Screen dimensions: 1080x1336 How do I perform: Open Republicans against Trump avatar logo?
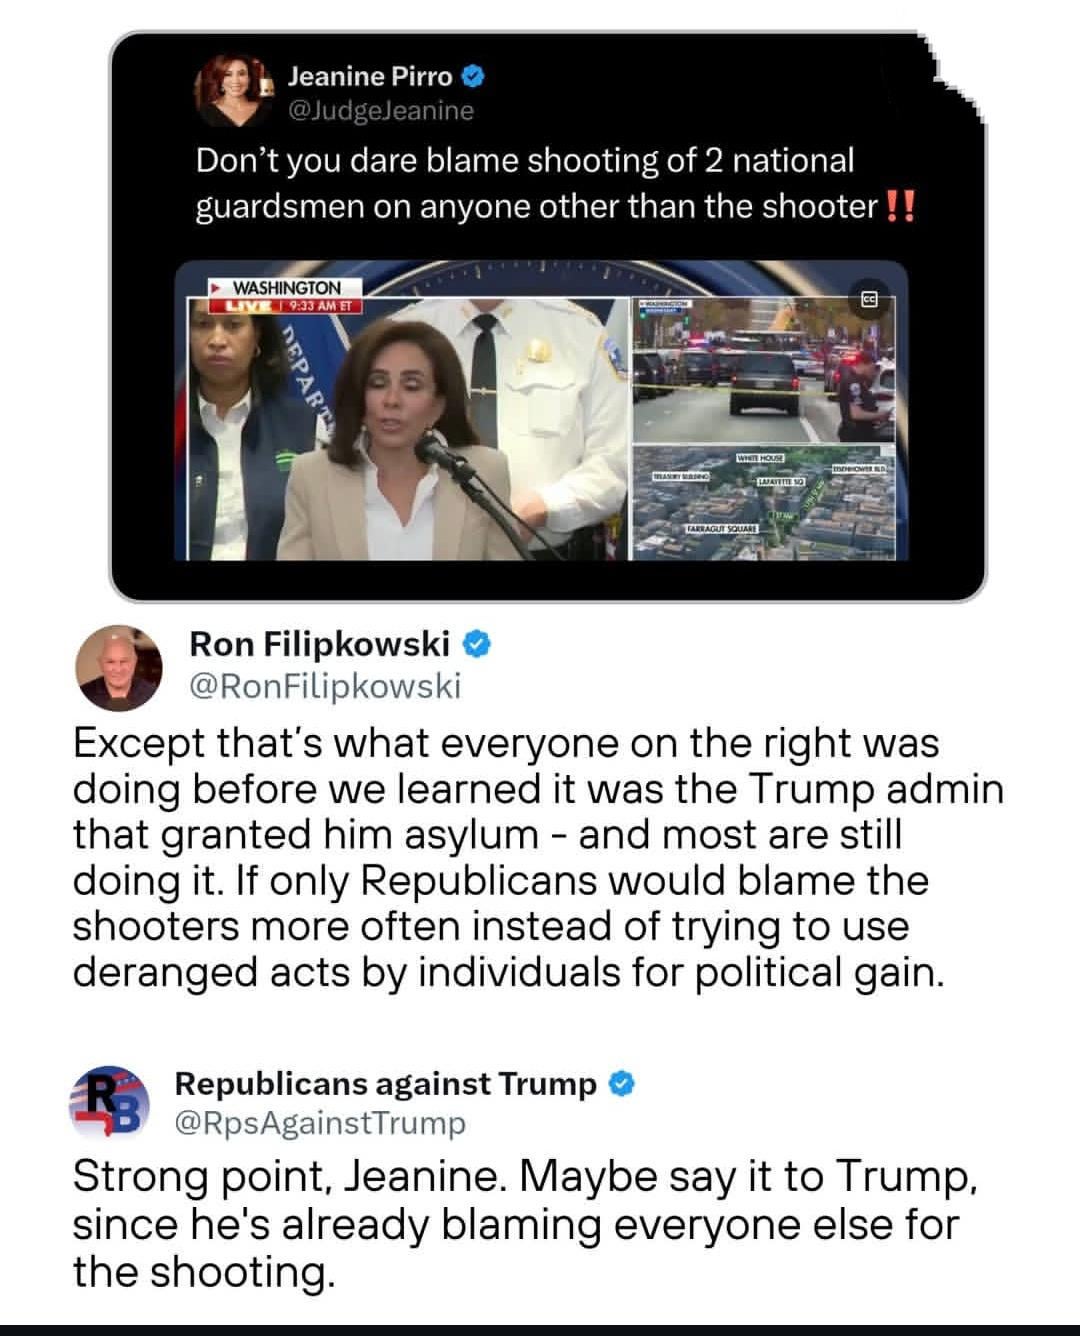pos(109,1104)
